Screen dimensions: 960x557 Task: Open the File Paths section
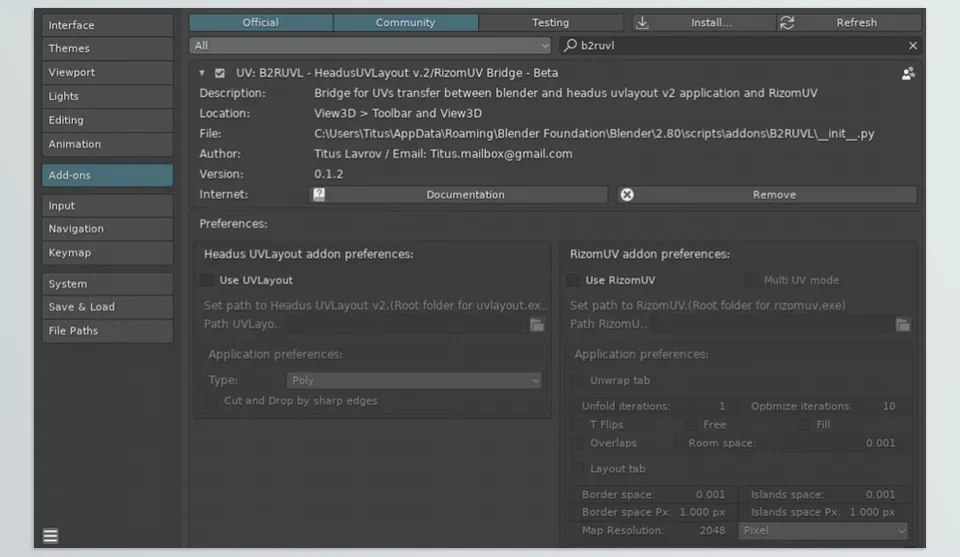tap(108, 331)
